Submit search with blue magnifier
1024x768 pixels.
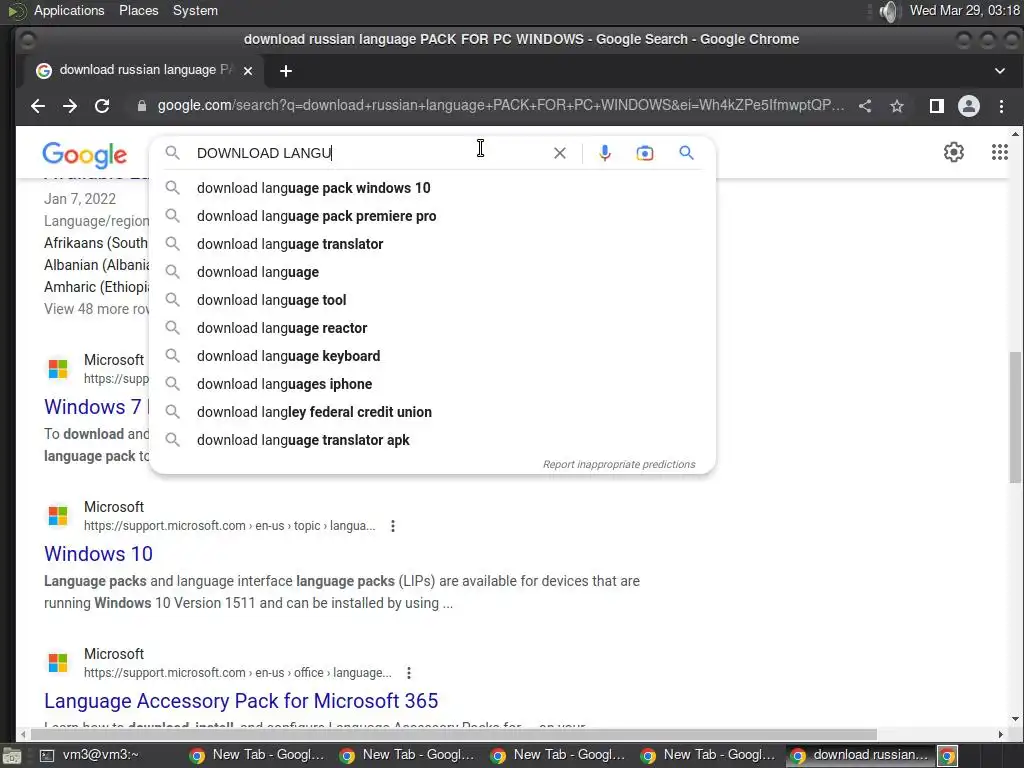tap(686, 153)
